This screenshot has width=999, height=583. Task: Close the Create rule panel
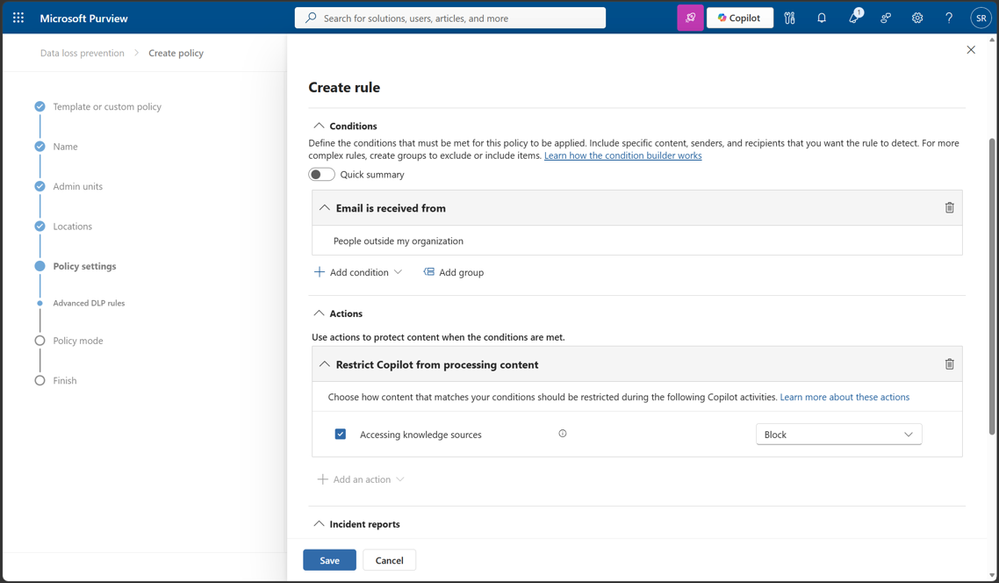(970, 50)
